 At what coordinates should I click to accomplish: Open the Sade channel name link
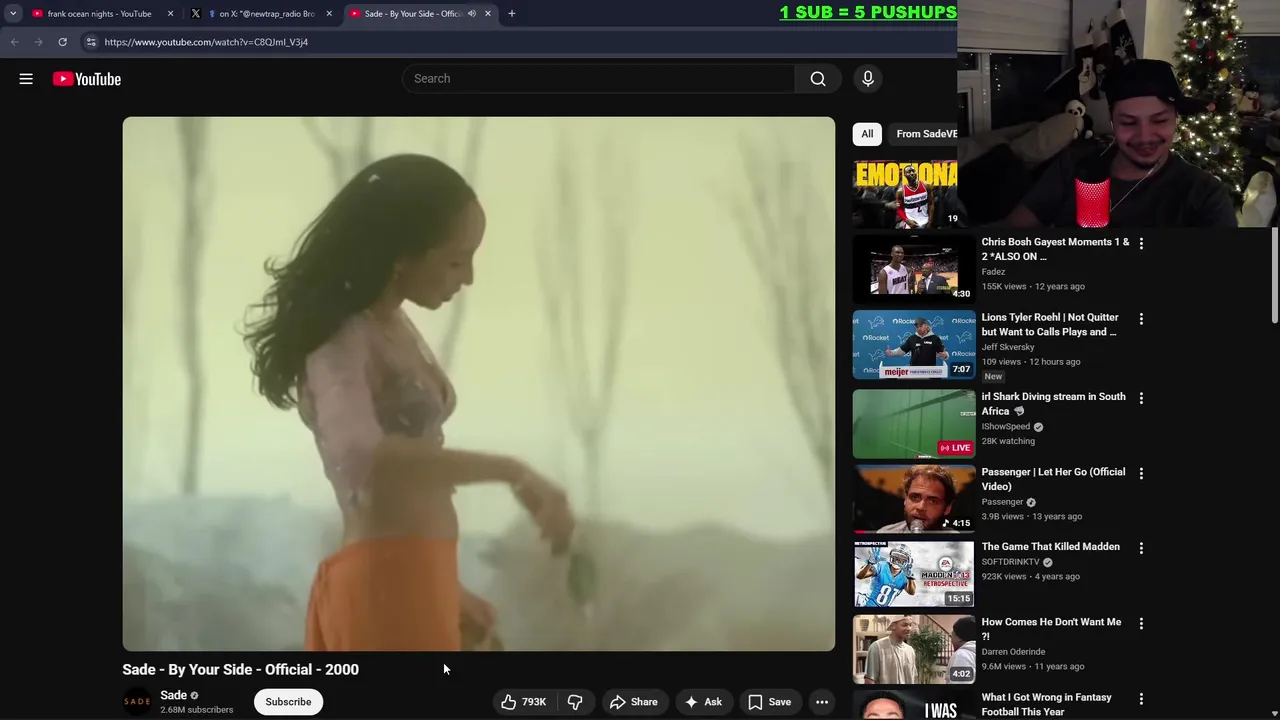point(174,695)
